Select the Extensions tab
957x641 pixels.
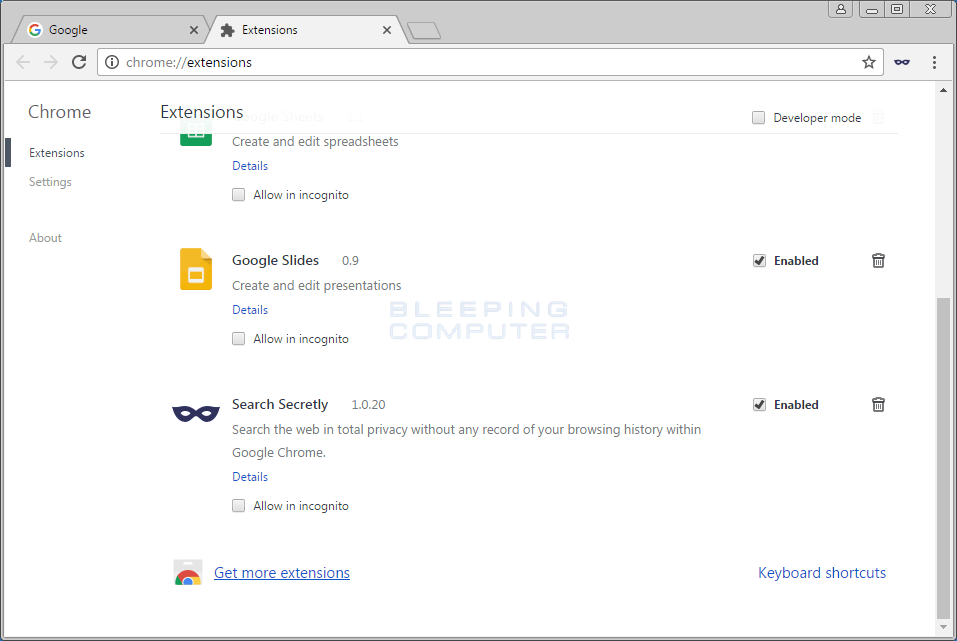click(x=305, y=30)
